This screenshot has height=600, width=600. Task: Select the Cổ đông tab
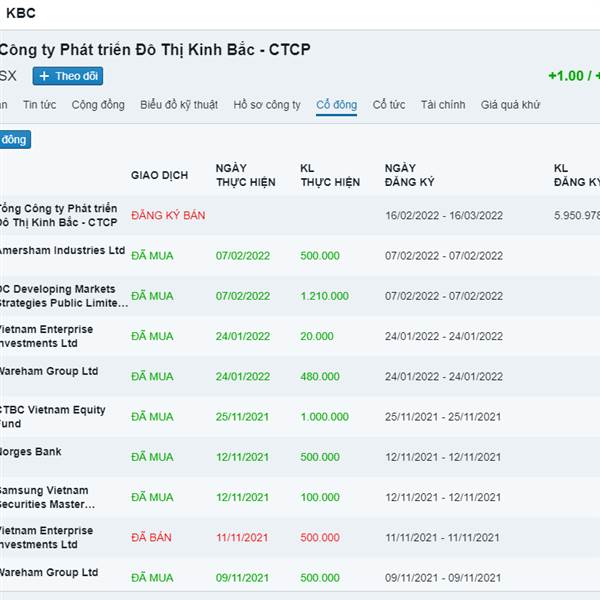[x=336, y=104]
